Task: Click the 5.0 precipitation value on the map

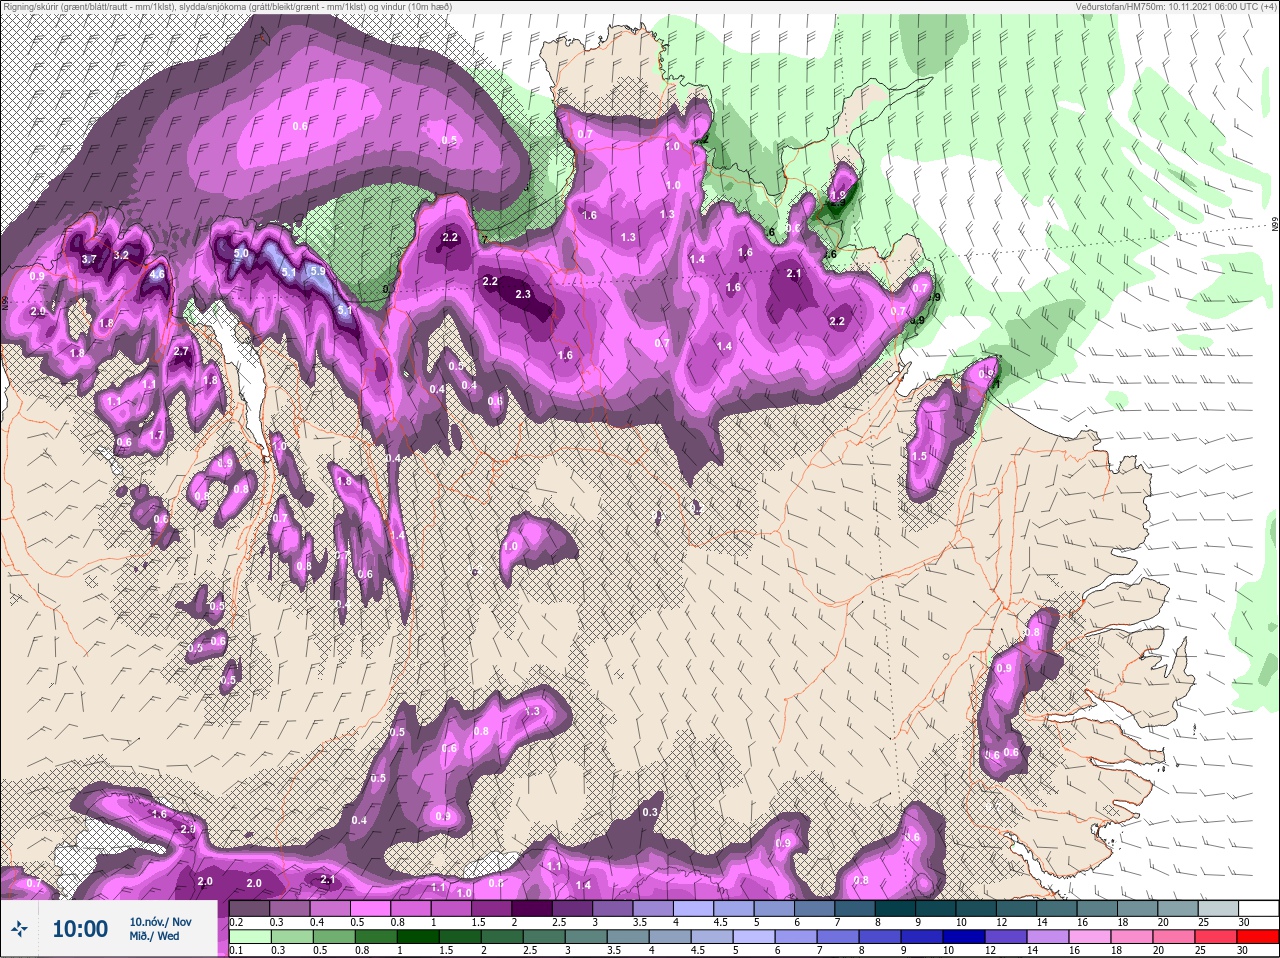Action: click(x=241, y=254)
